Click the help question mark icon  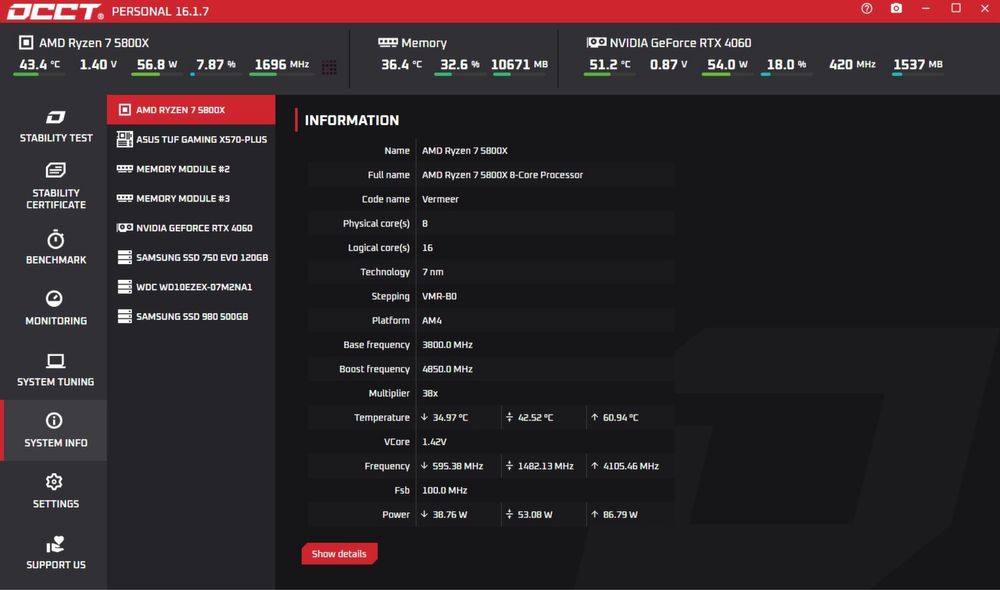(866, 8)
